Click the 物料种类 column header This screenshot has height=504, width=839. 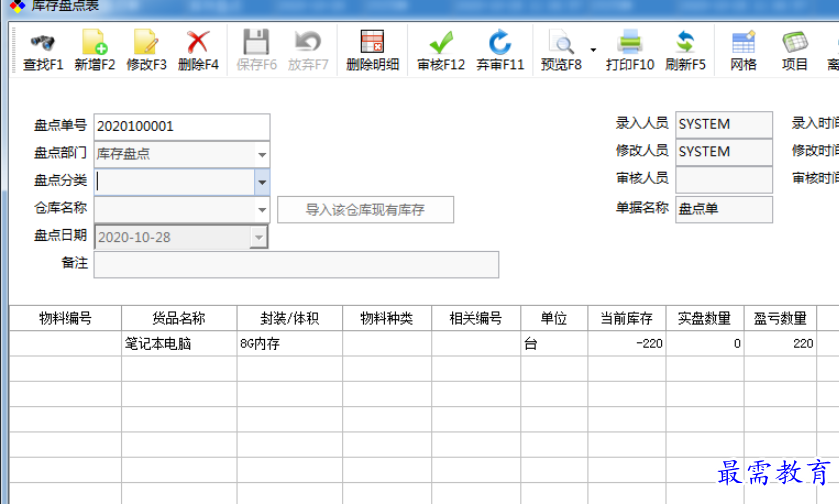coord(387,318)
